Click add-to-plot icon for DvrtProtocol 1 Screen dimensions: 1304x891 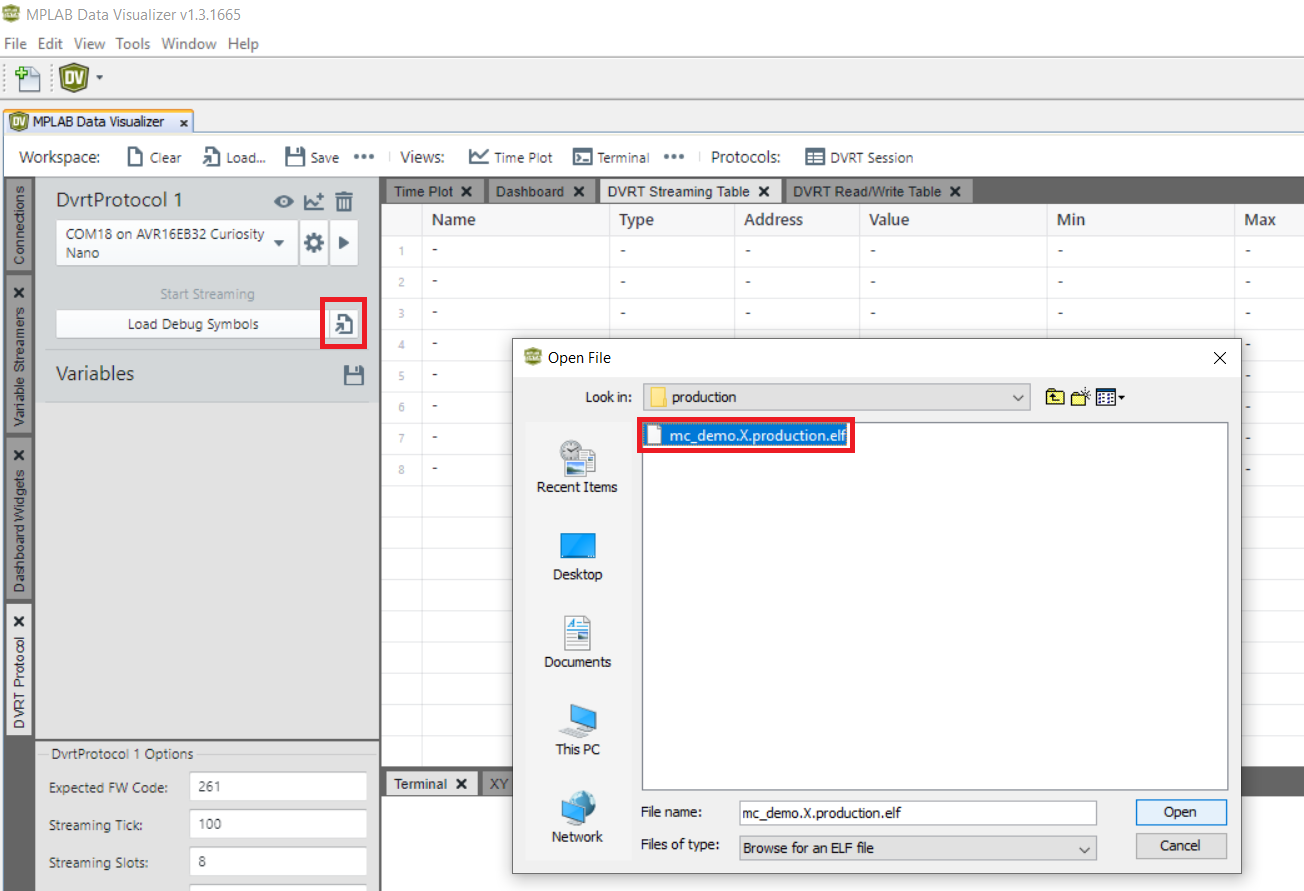(x=314, y=202)
